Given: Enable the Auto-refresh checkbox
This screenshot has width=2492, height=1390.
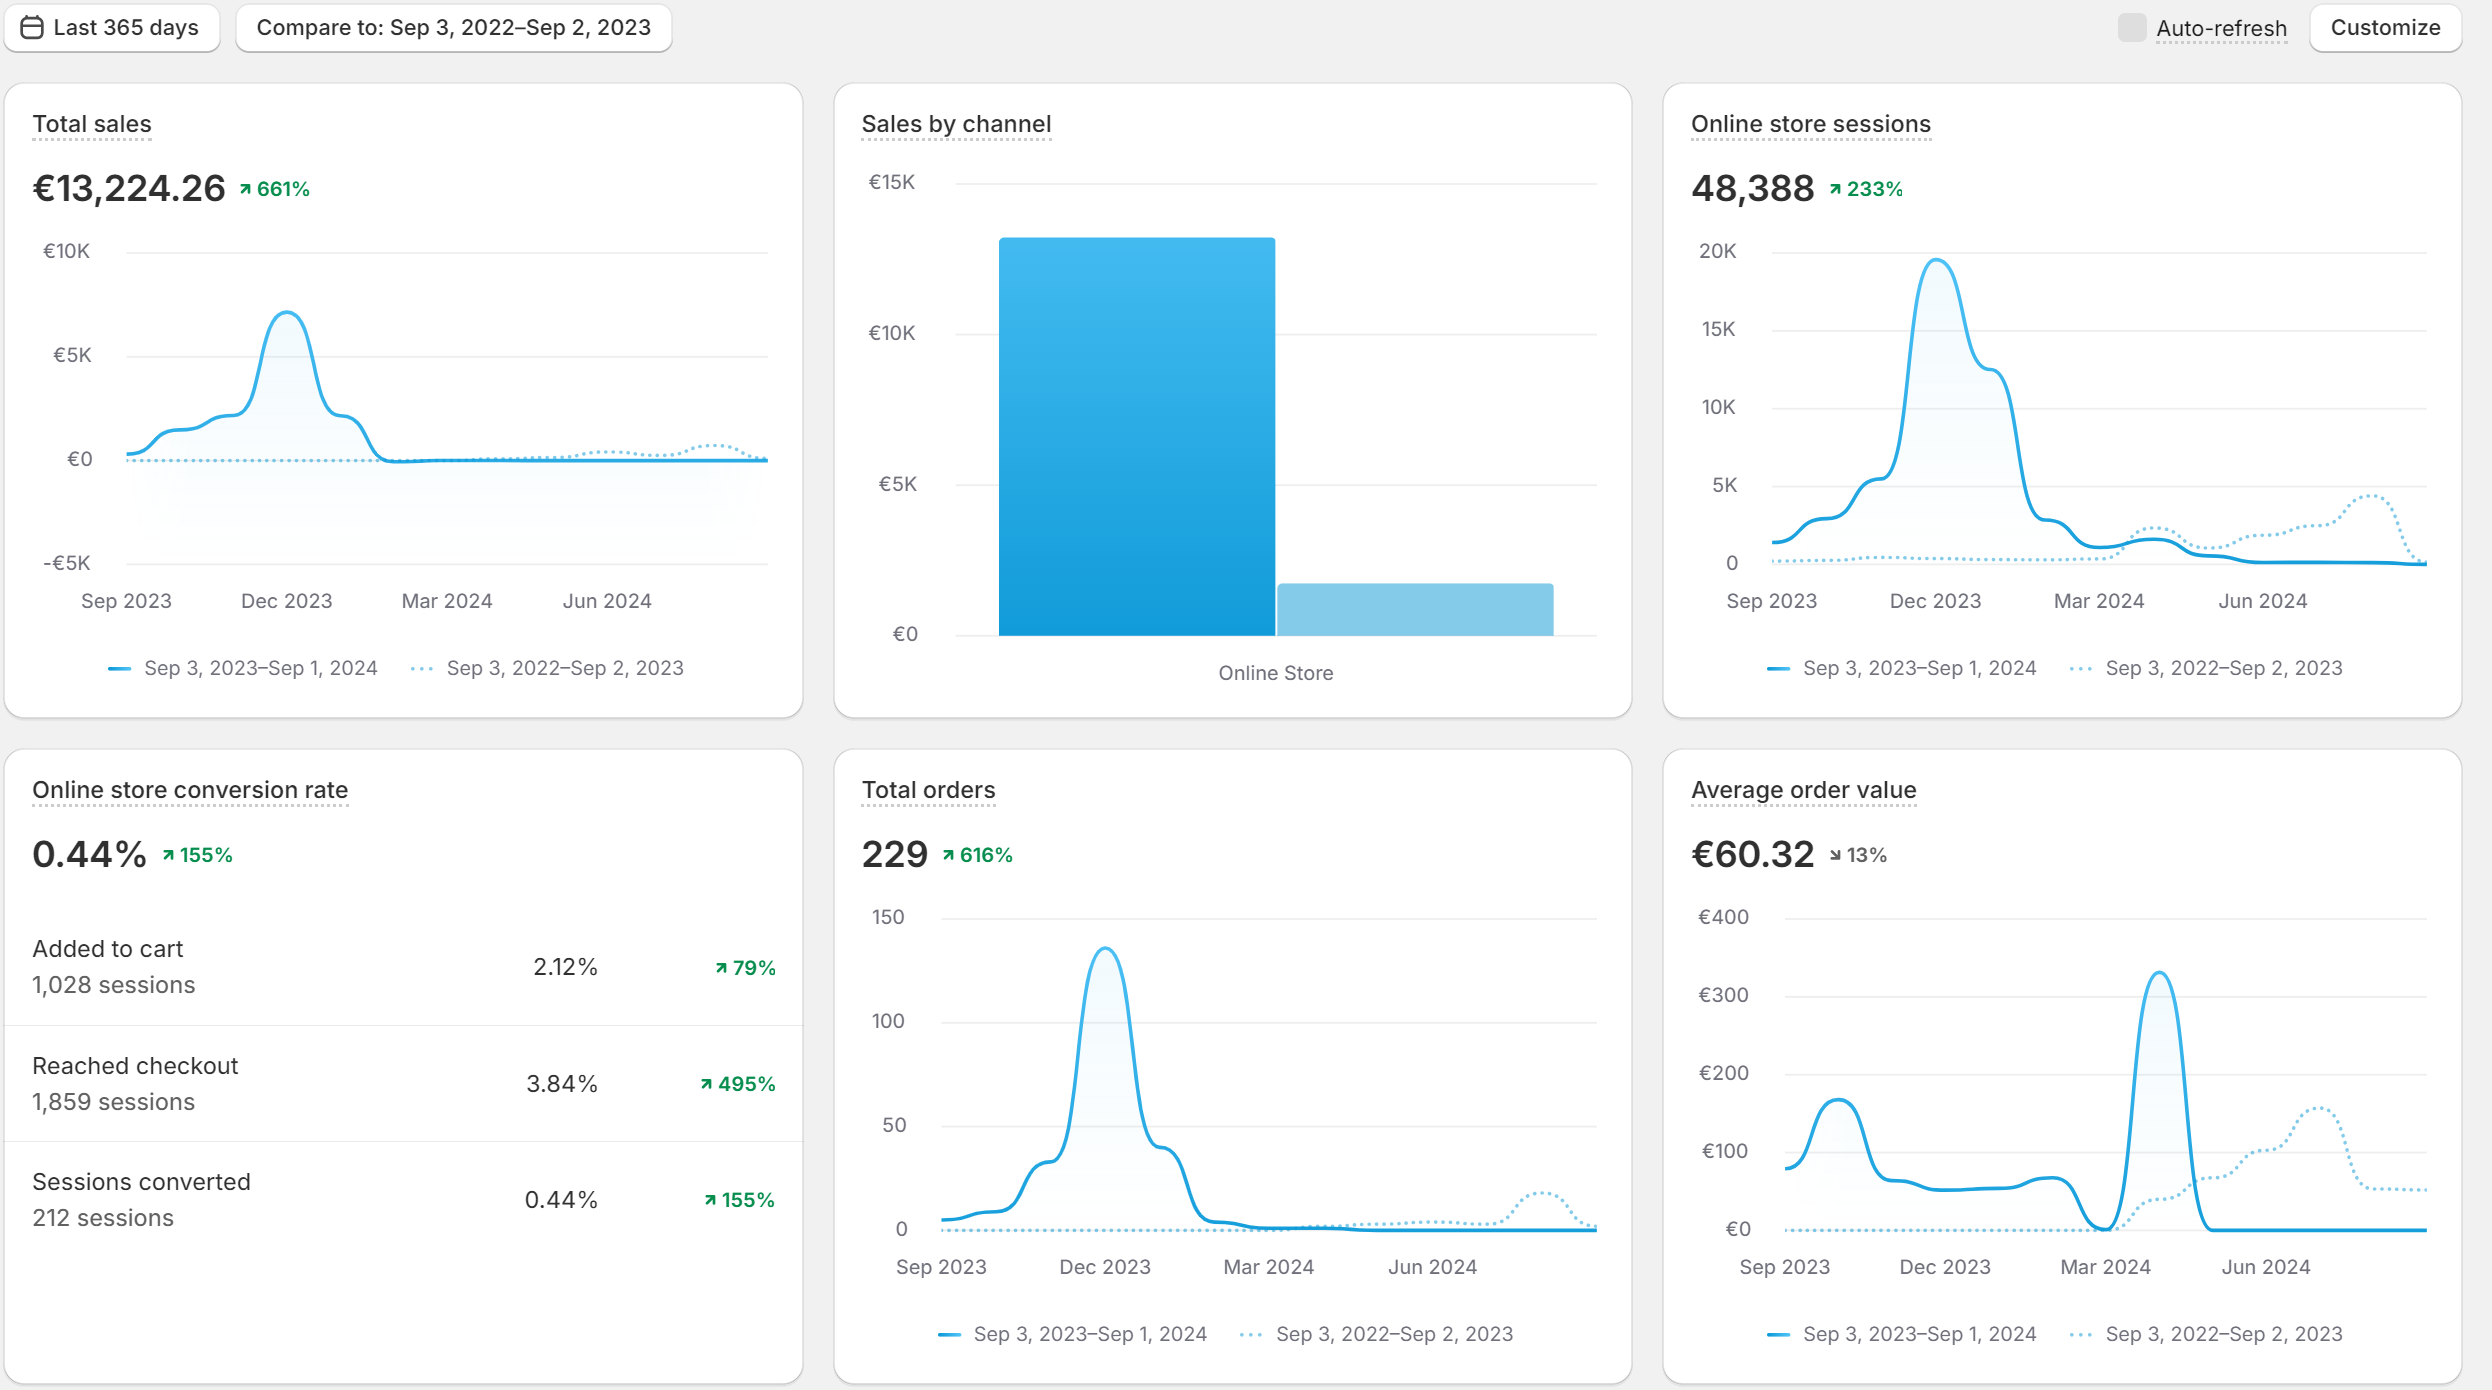Looking at the screenshot, I should coord(2131,28).
